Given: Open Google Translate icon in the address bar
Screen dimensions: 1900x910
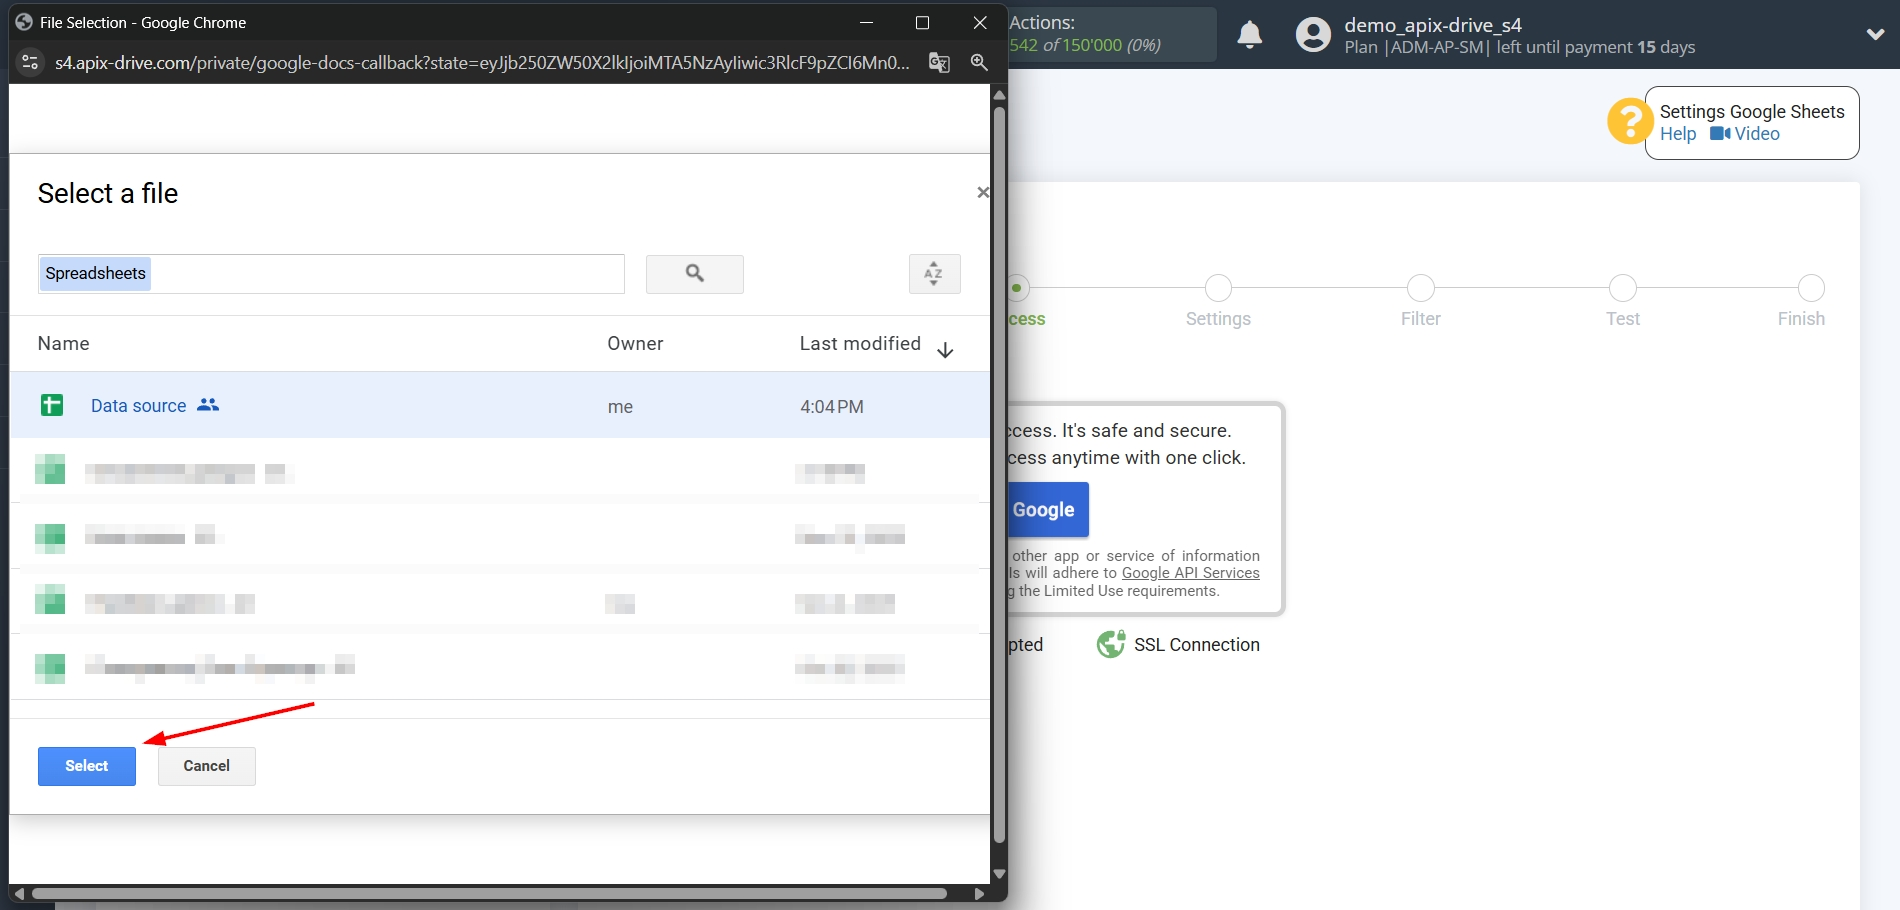Looking at the screenshot, I should pos(938,62).
